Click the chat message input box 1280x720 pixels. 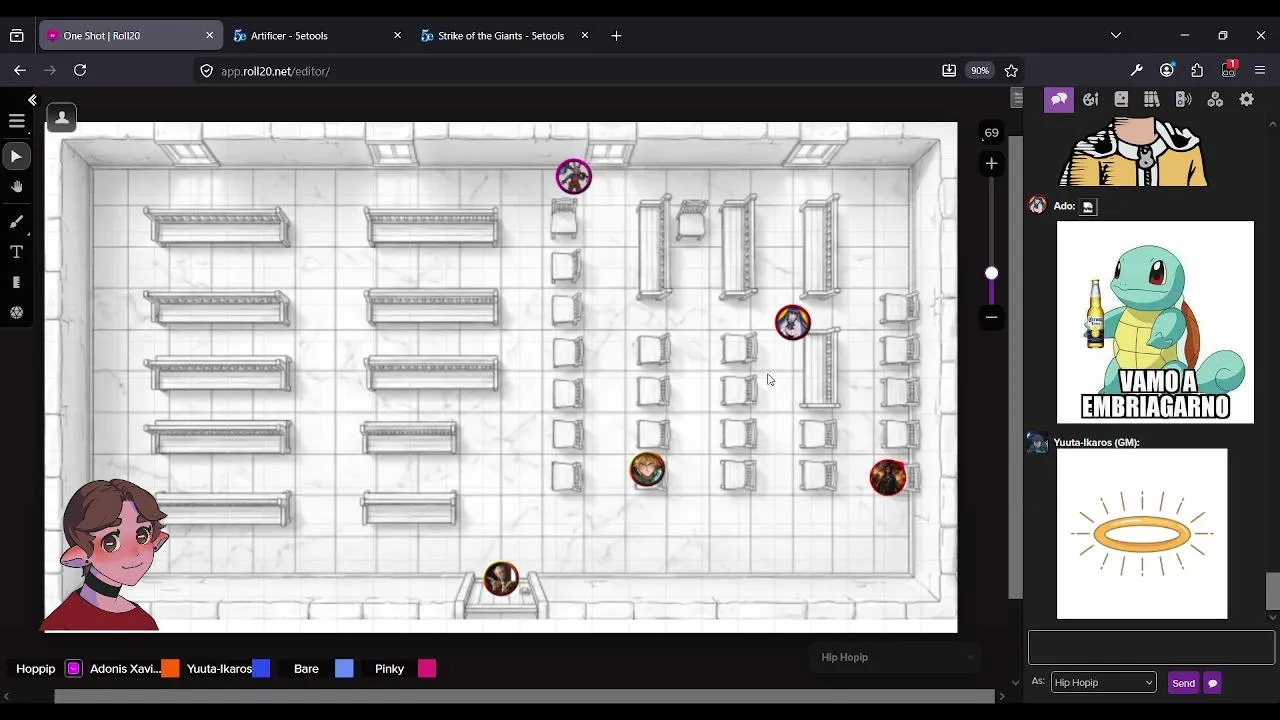pyautogui.click(x=1151, y=647)
